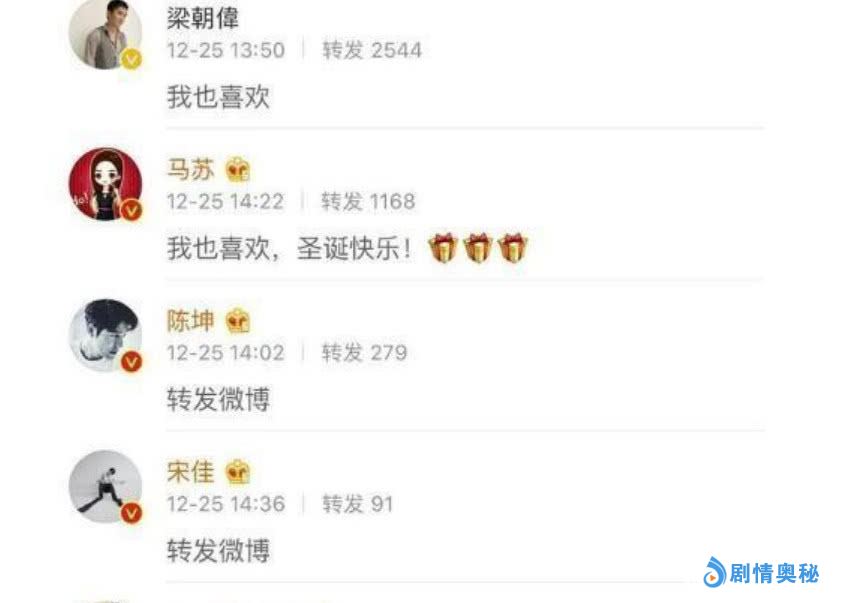Click the crown badge next to 马苏

[237, 170]
